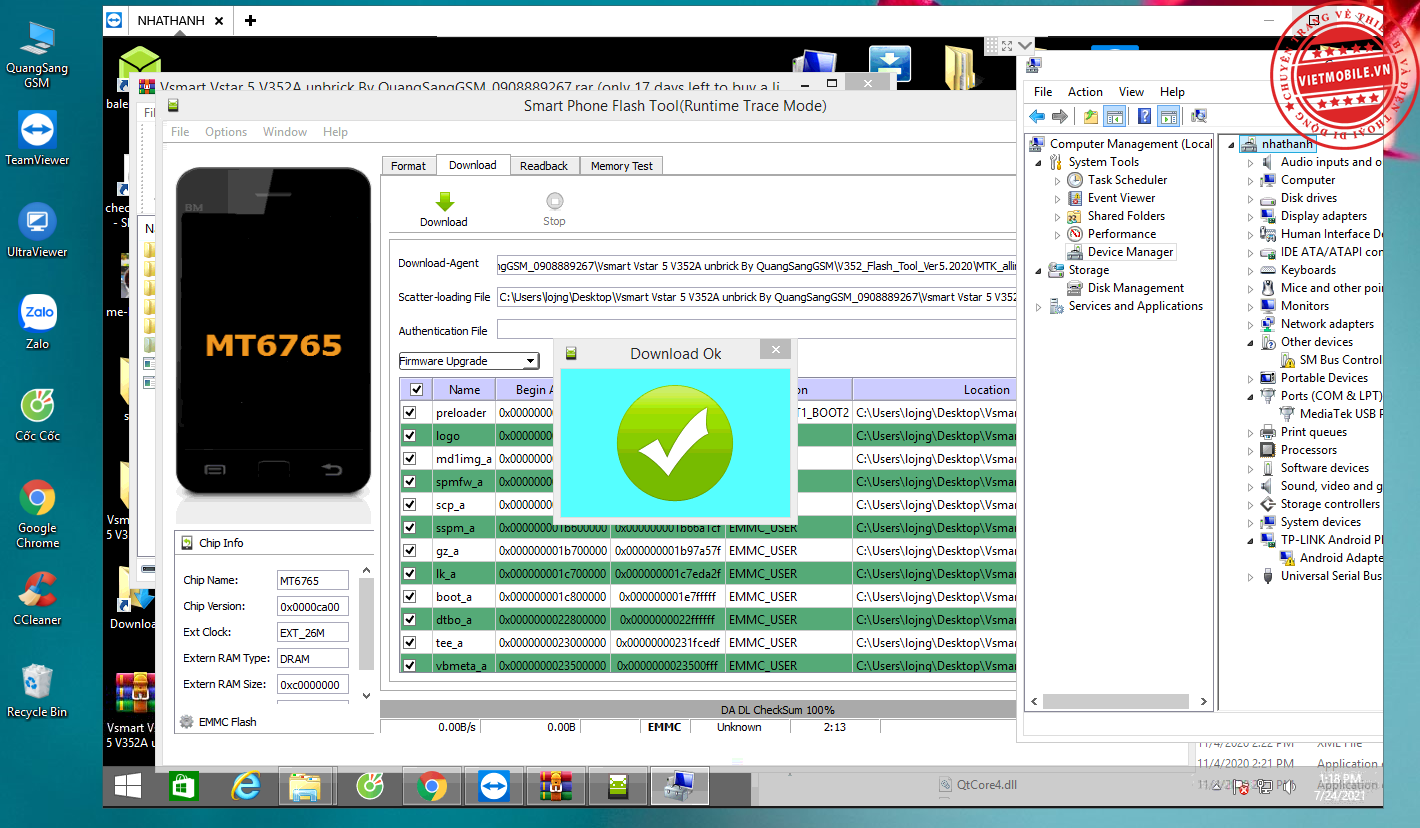Expand Services and Applications node
This screenshot has height=828, width=1420.
(x=1038, y=306)
